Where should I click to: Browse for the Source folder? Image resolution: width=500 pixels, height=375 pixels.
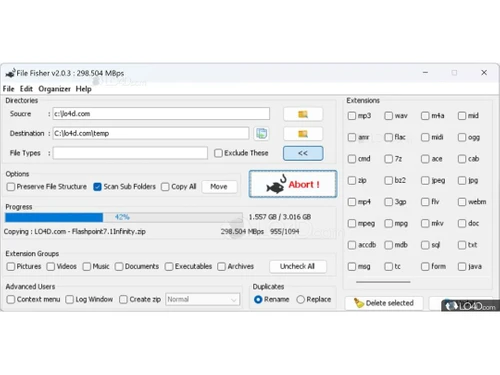click(303, 114)
